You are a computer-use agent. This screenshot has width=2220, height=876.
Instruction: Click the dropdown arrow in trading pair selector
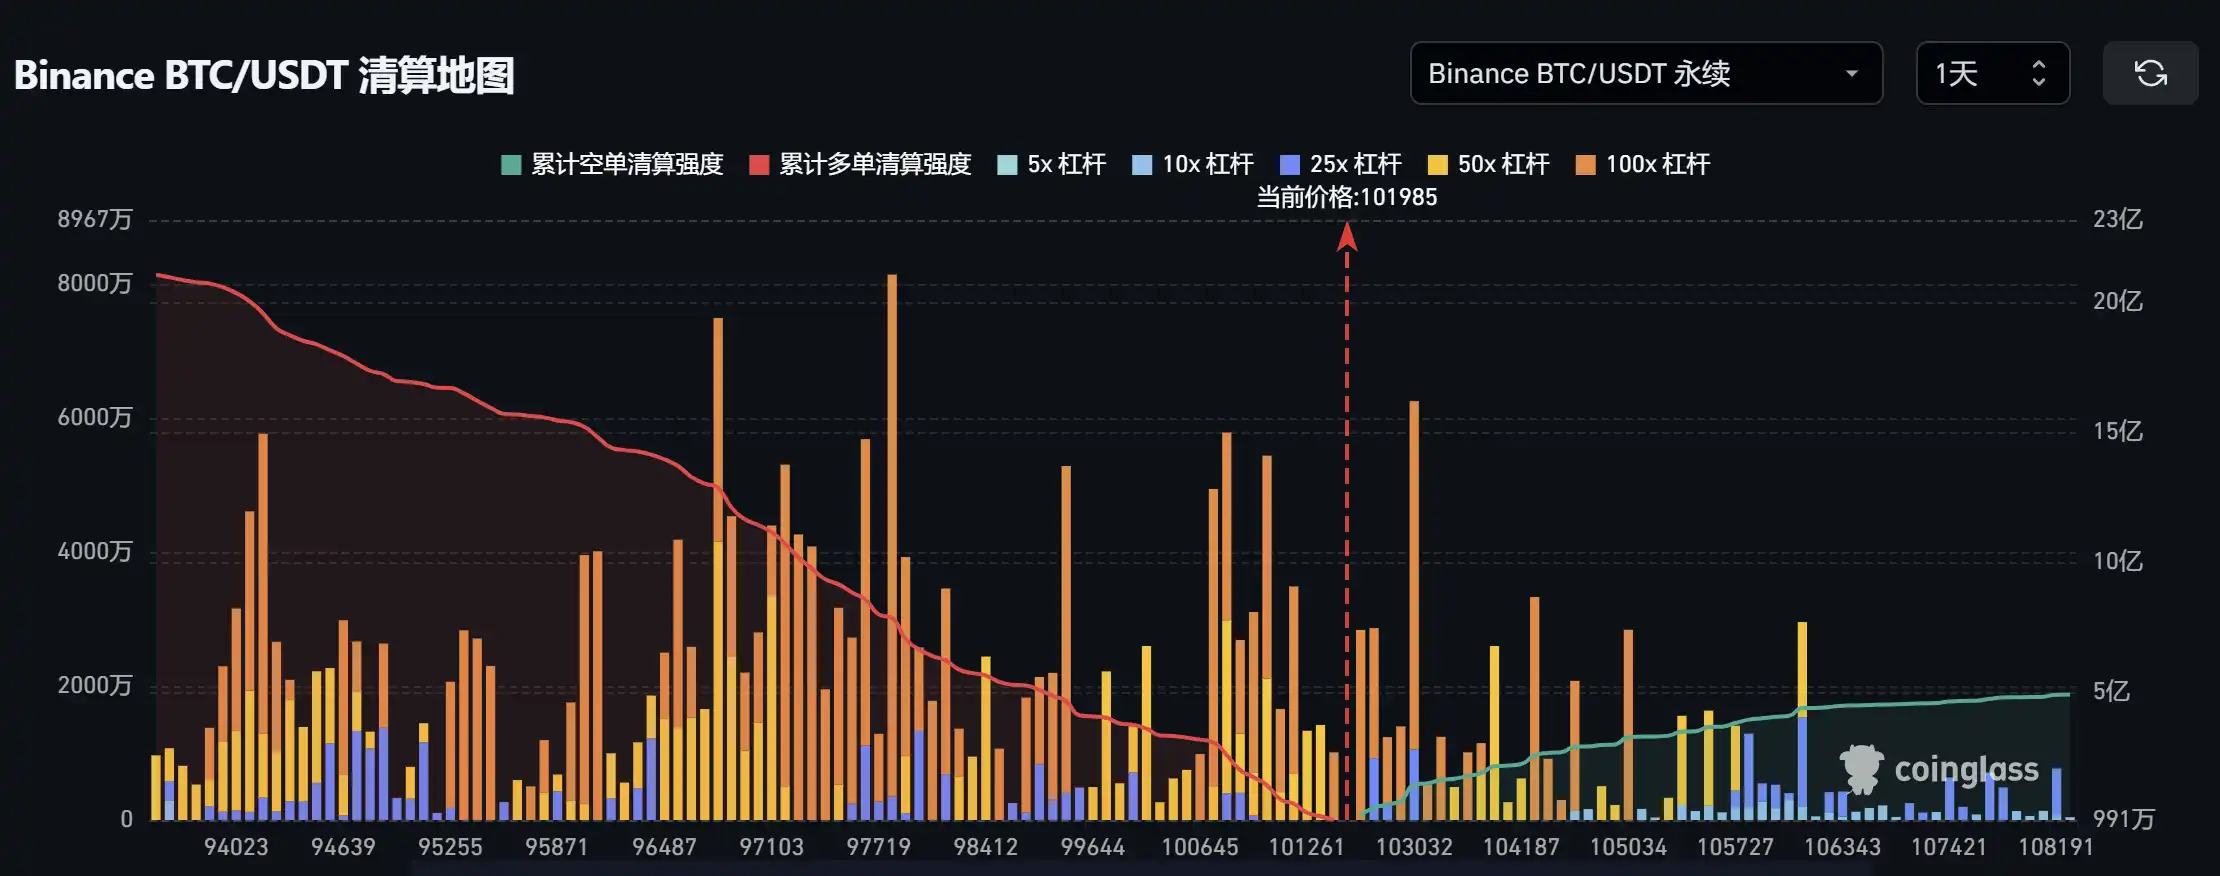pos(1851,73)
